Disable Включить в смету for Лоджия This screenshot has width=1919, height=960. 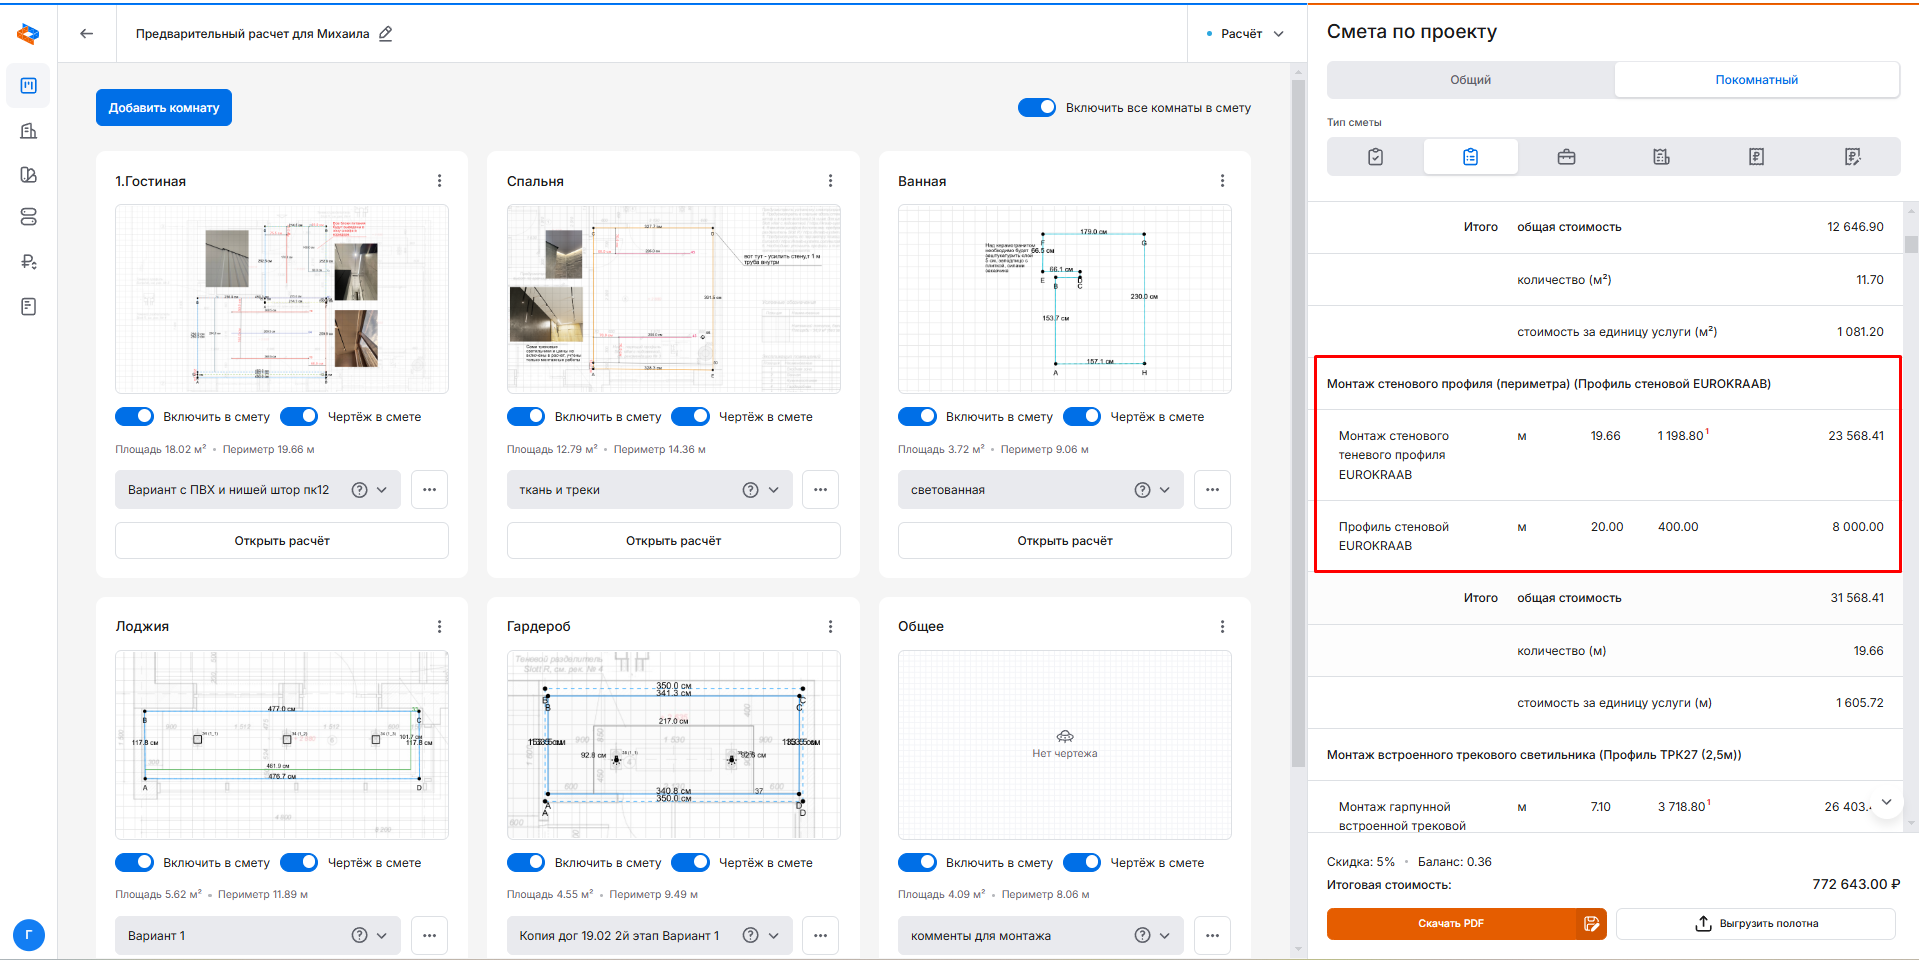[x=135, y=863]
